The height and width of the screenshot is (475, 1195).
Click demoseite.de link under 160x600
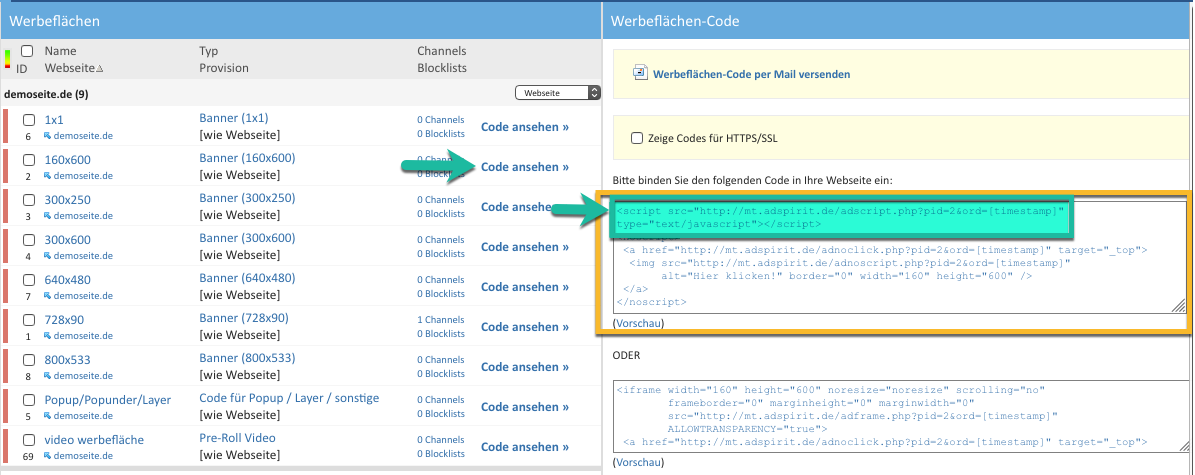(x=83, y=175)
